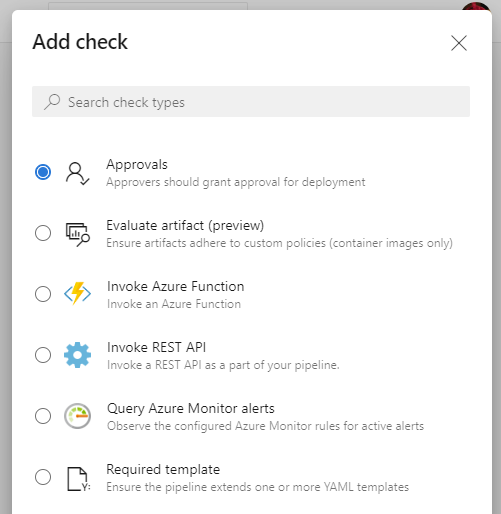Close the Add check dialog
501x514 pixels.
[459, 43]
